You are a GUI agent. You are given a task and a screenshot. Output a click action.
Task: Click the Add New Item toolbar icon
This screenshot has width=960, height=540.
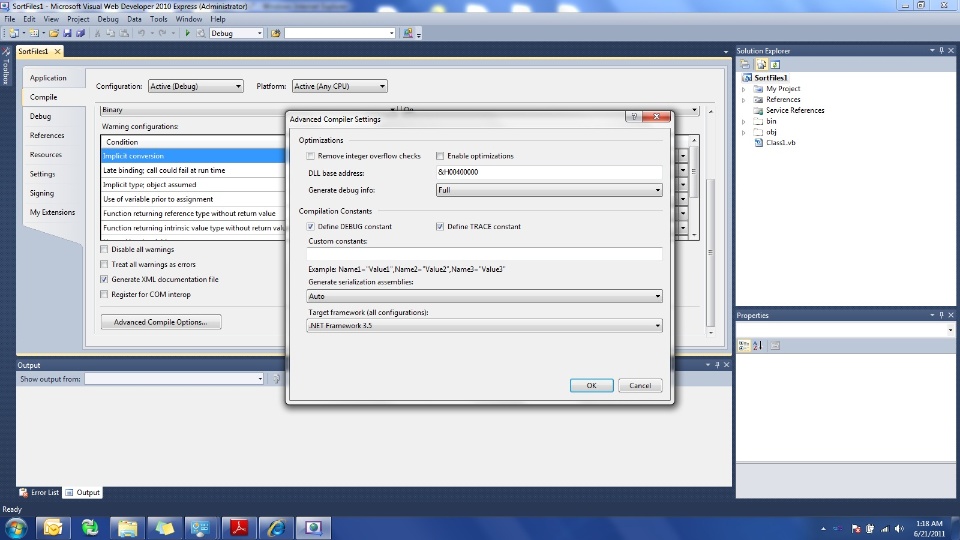(34, 33)
